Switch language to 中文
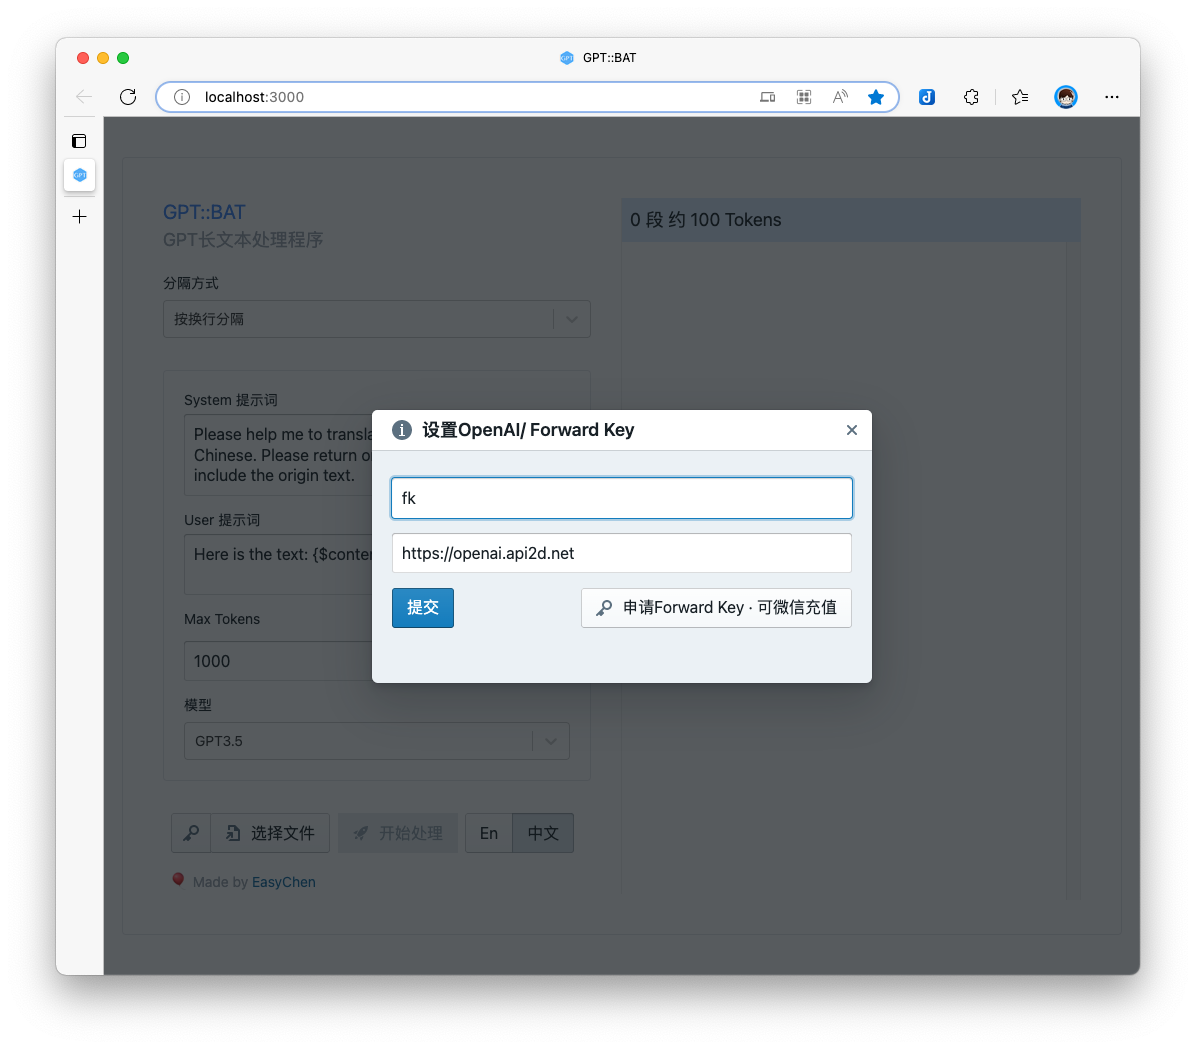 tap(543, 833)
